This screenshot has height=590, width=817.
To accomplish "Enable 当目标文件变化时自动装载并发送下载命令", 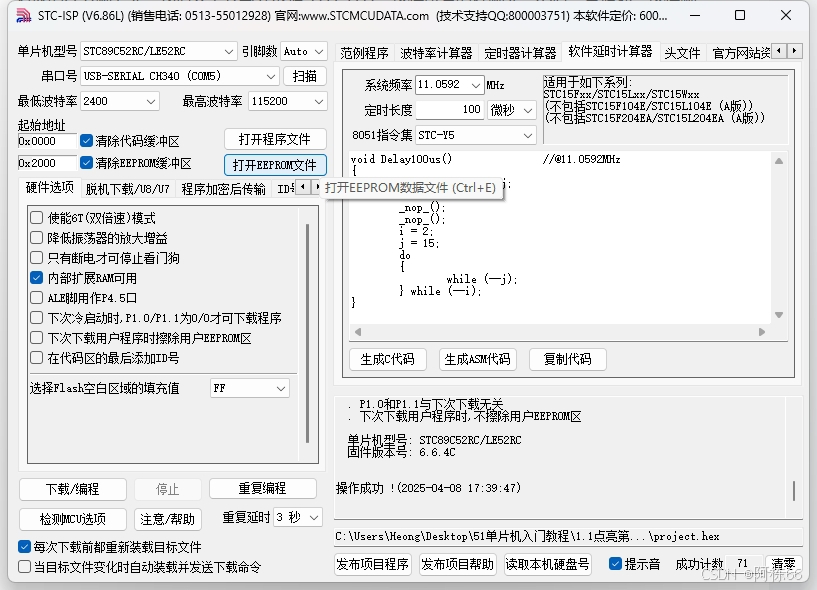I will (24, 567).
